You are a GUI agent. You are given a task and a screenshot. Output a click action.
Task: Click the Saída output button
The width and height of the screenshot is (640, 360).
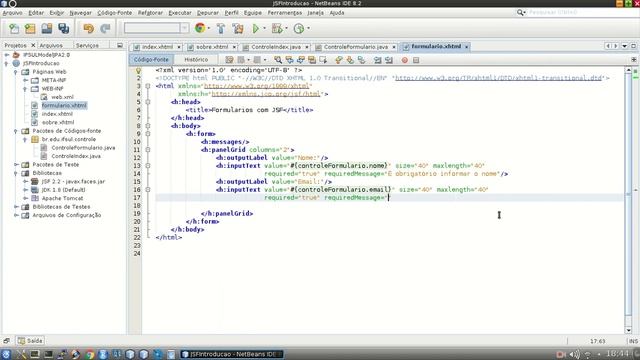pyautogui.click(x=31, y=341)
